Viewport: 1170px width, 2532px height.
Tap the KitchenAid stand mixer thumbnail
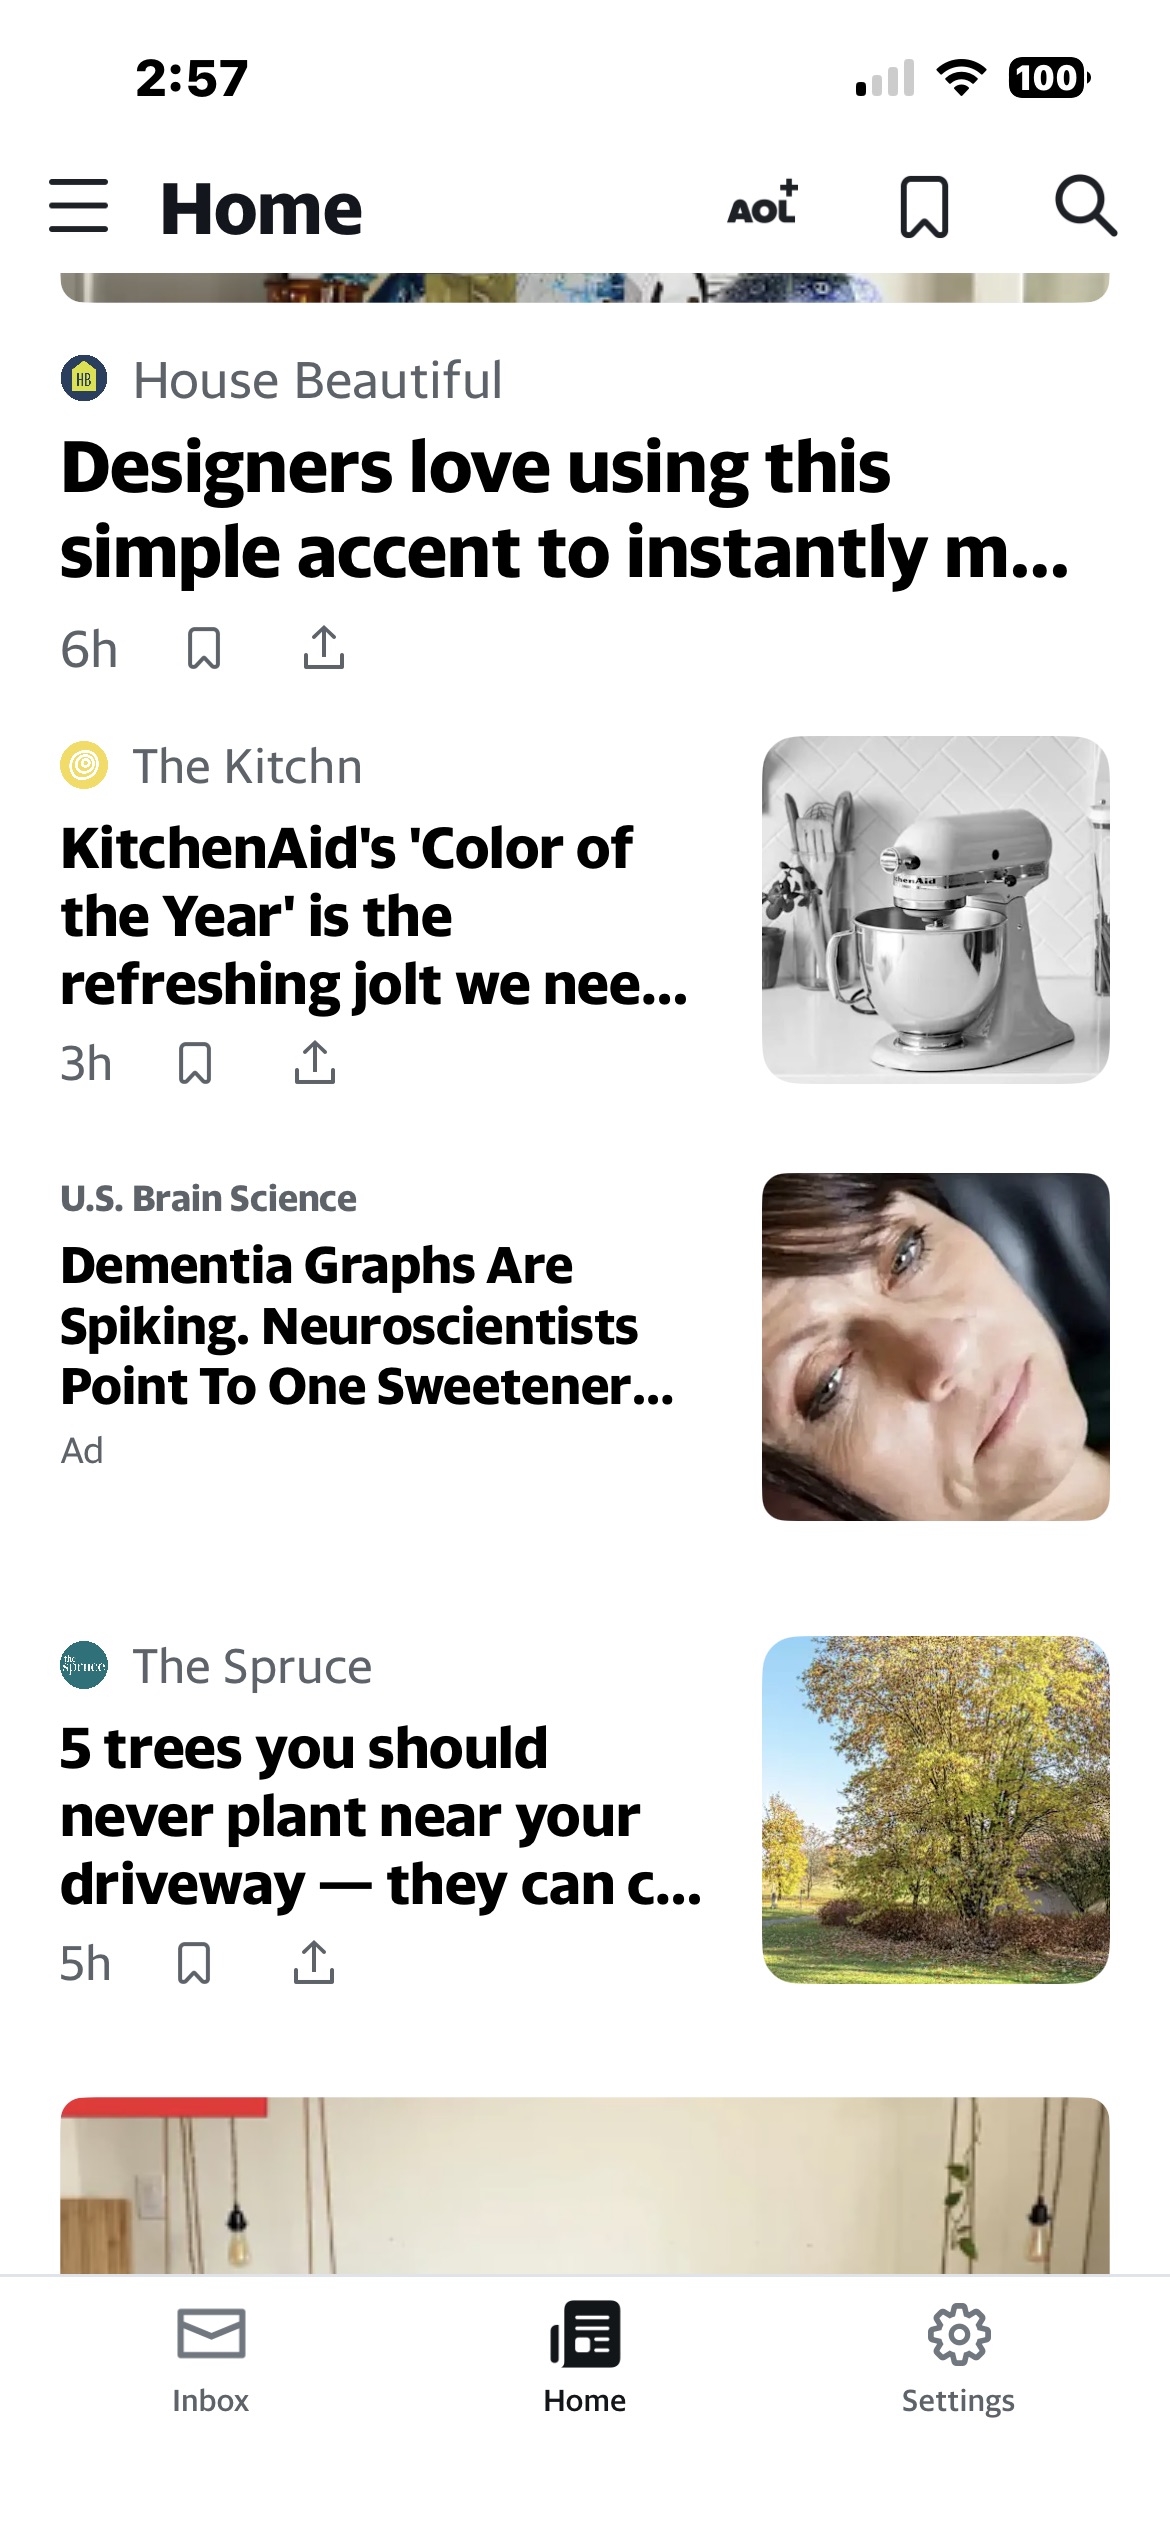coord(935,910)
